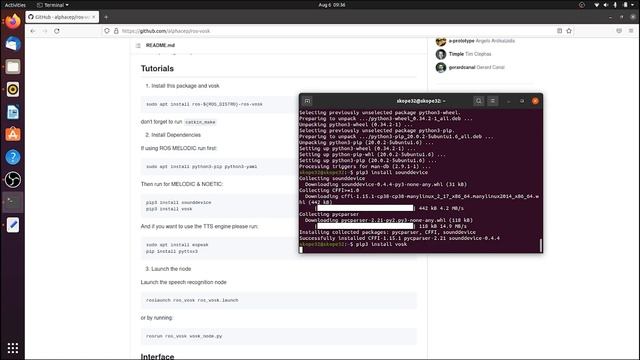Open terminal window hamburger menu
The height and width of the screenshot is (360, 640).
(x=493, y=101)
